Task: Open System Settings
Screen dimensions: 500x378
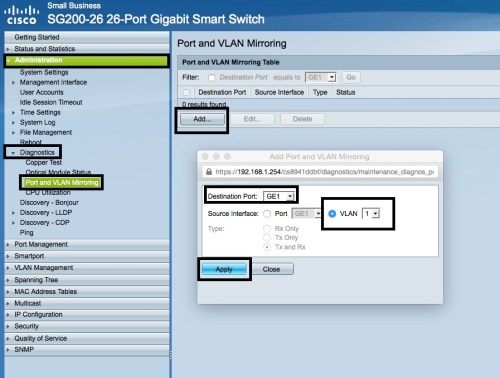Action: click(44, 72)
